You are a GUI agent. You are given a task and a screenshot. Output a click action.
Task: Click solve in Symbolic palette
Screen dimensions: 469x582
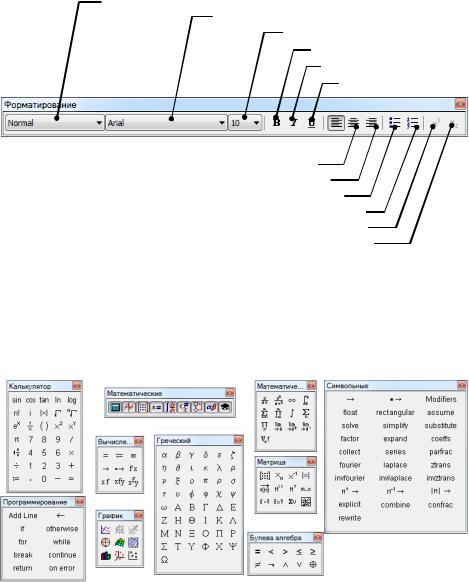pyautogui.click(x=350, y=426)
